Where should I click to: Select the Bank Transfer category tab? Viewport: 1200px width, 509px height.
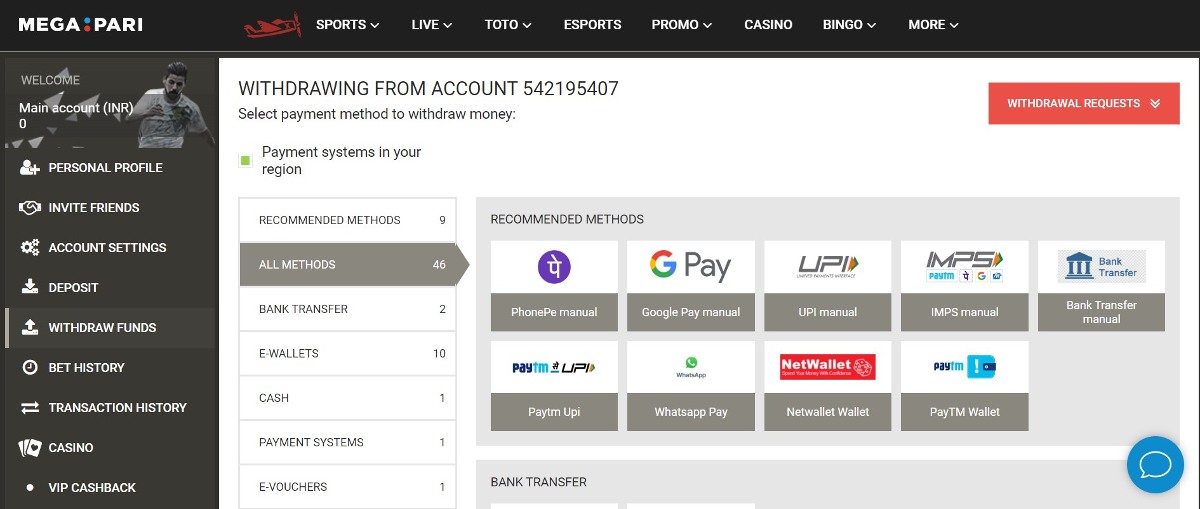click(x=348, y=309)
